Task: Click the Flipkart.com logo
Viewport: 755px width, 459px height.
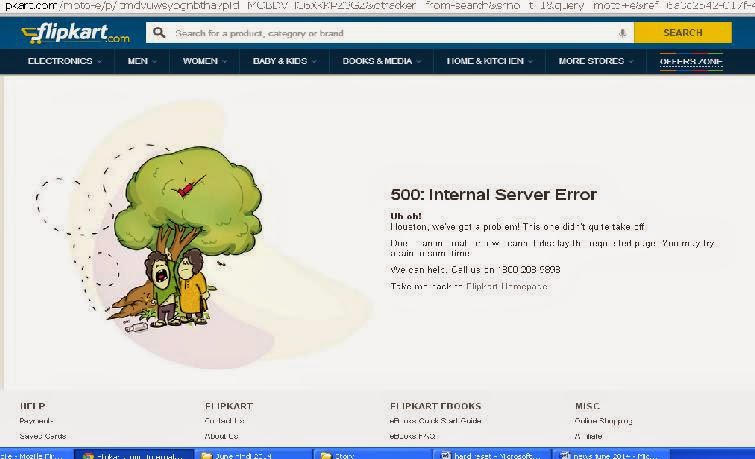Action: click(x=76, y=33)
